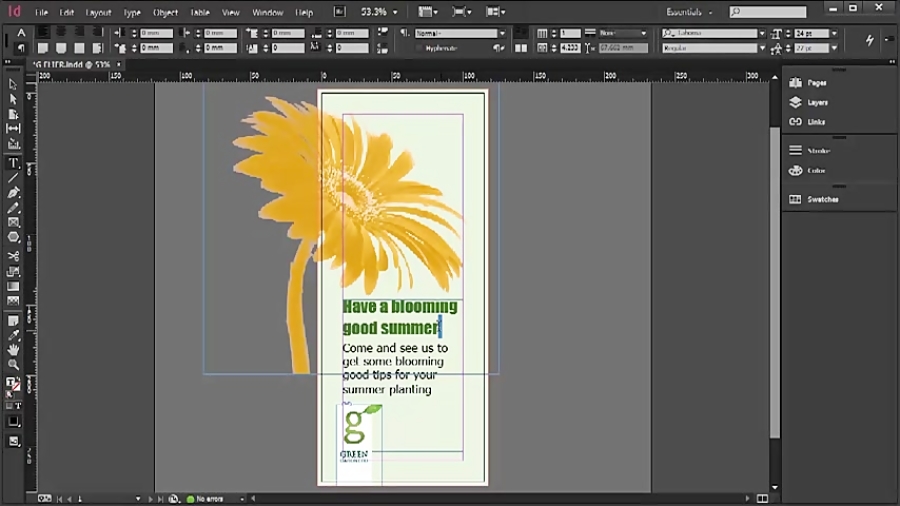
Task: Select the Selection tool arrow
Action: (x=13, y=84)
